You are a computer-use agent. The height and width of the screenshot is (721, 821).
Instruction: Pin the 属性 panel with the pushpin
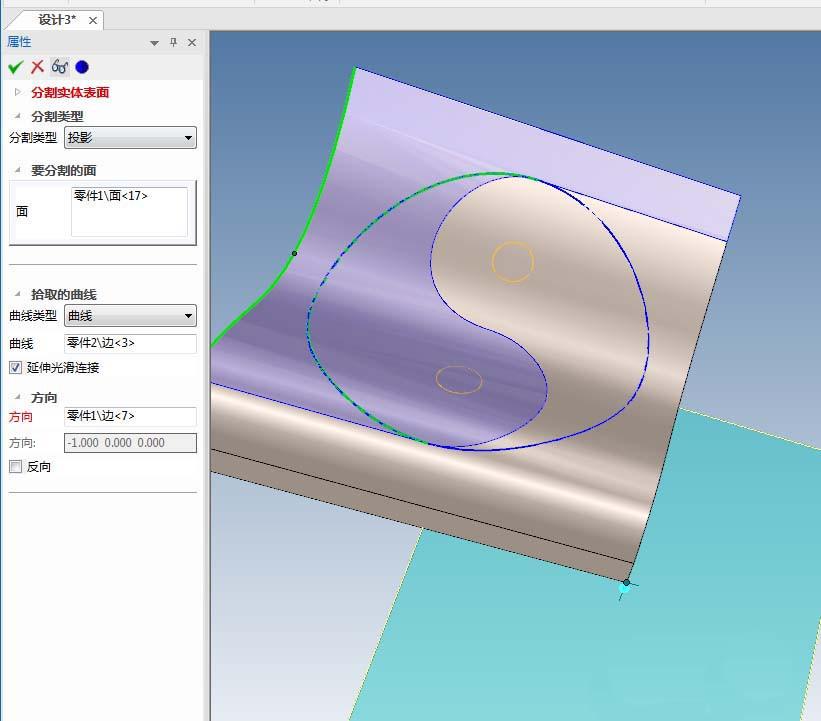pyautogui.click(x=173, y=42)
